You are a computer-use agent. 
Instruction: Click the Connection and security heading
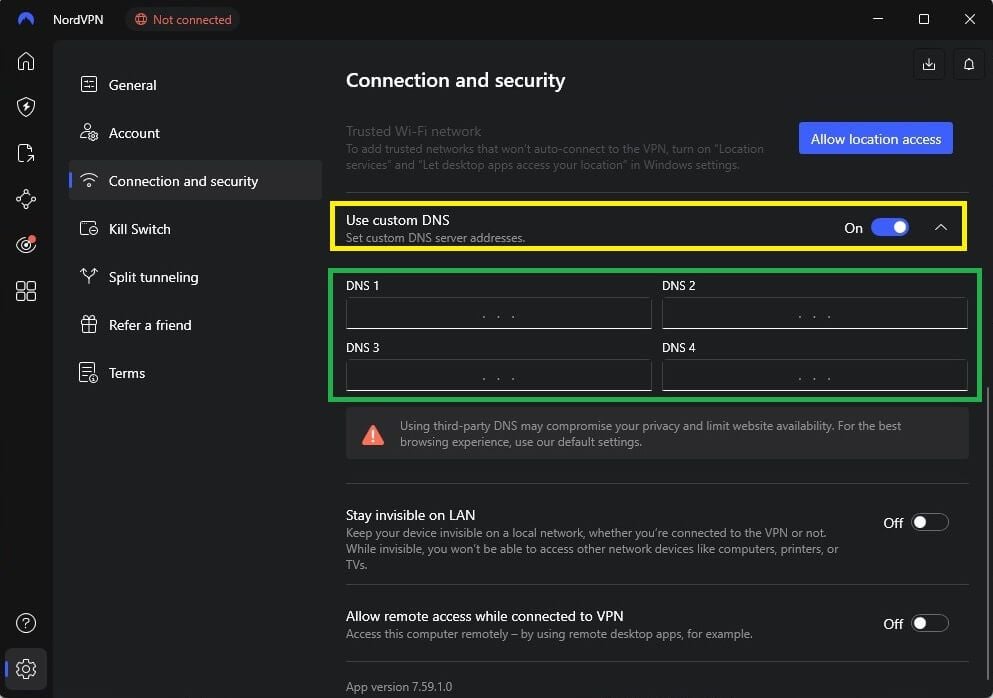455,80
